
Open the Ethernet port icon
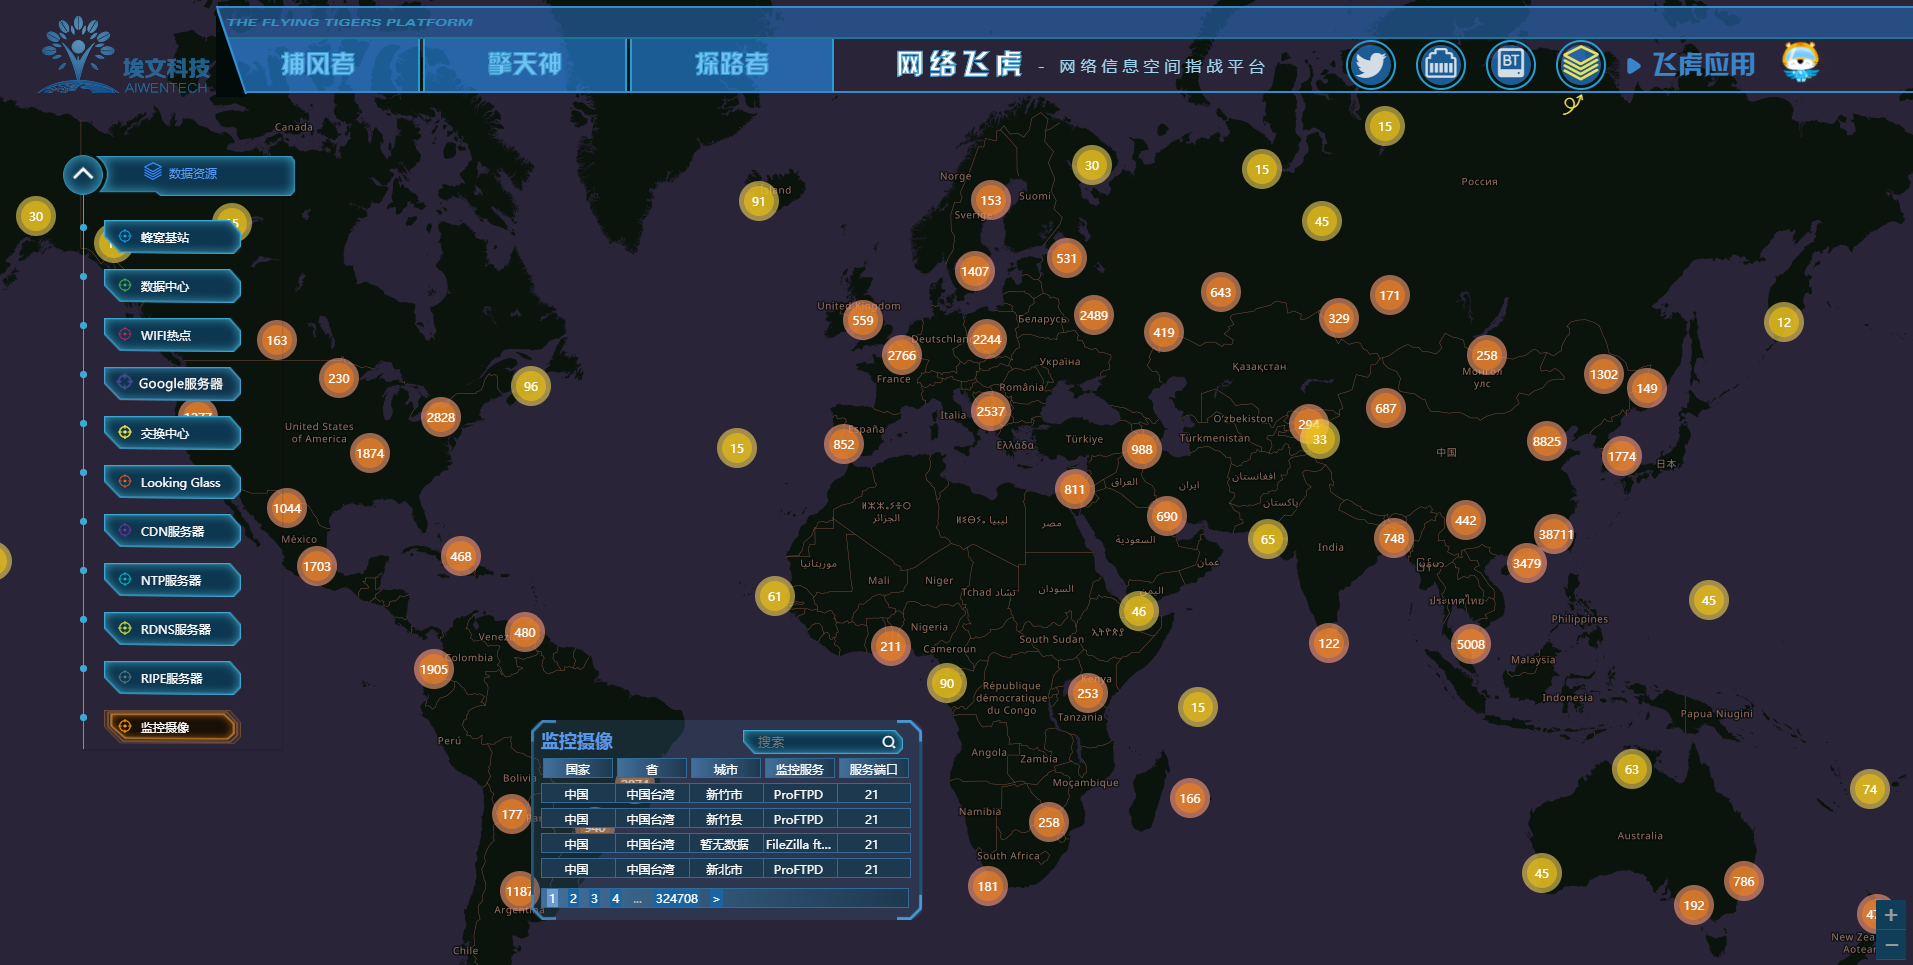[x=1440, y=66]
